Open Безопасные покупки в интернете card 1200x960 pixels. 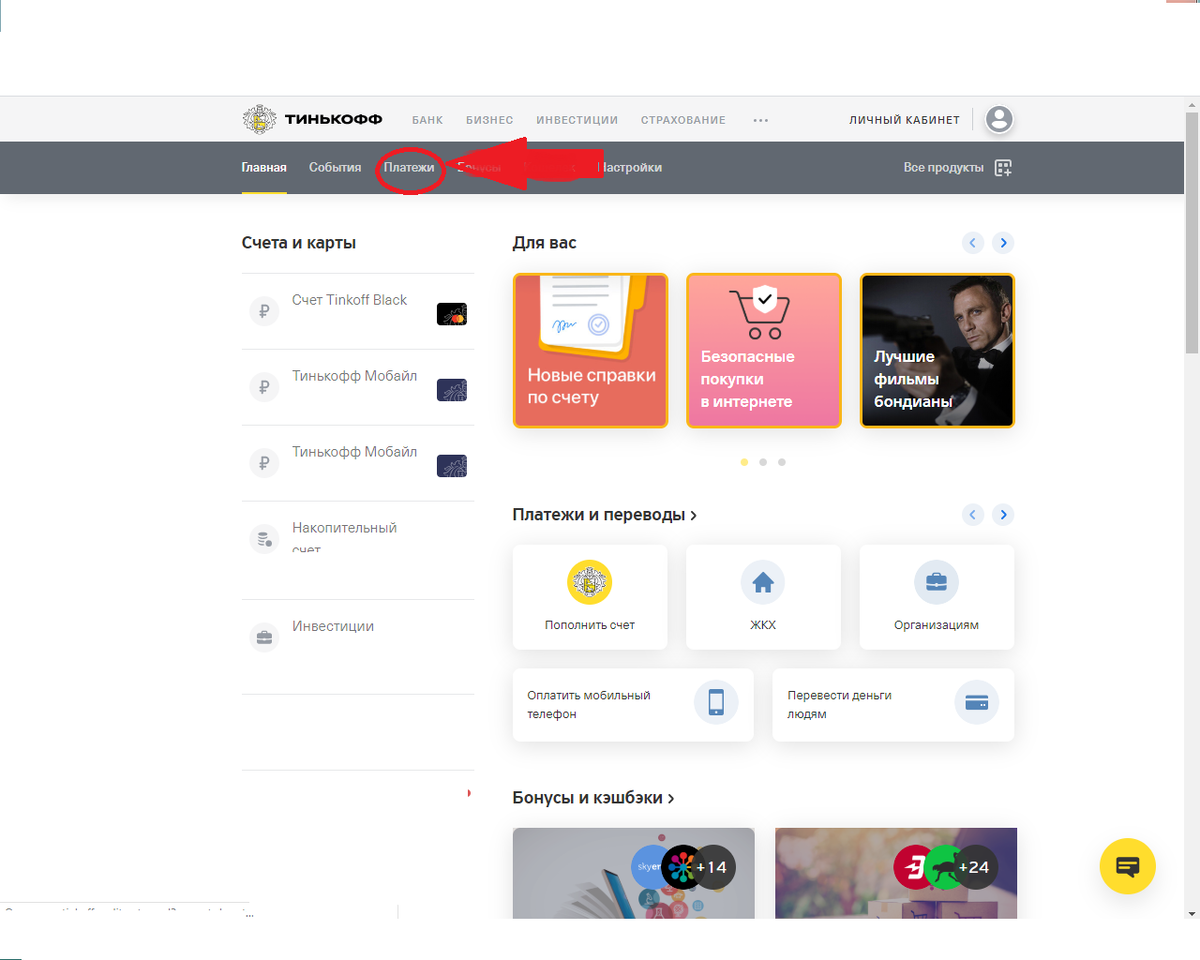[764, 351]
